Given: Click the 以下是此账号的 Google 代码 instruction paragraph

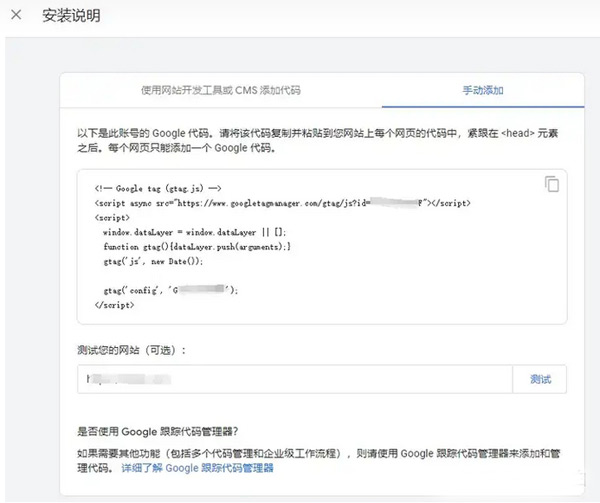Looking at the screenshot, I should coord(318,140).
